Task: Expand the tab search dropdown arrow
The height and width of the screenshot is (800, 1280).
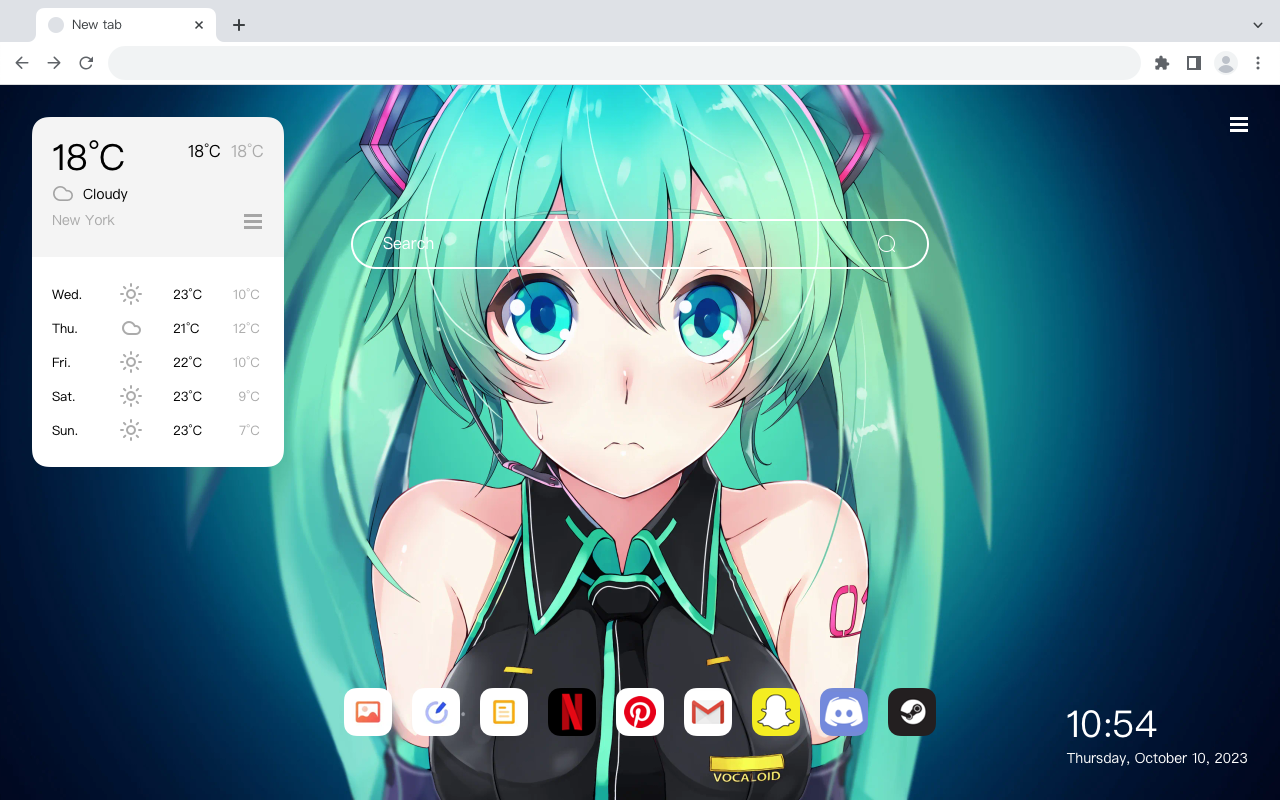Action: click(x=1258, y=25)
